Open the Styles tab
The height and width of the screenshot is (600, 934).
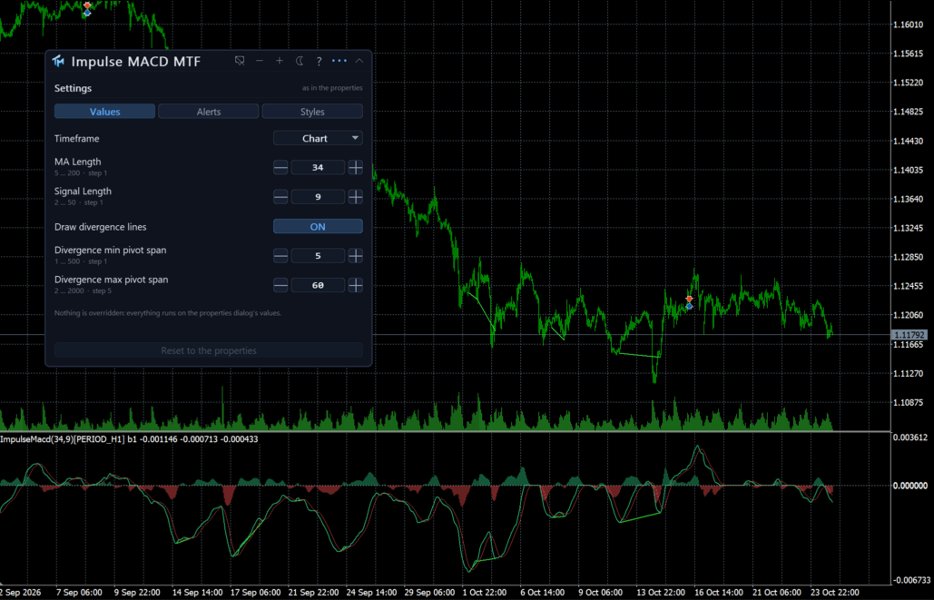pyautogui.click(x=312, y=111)
